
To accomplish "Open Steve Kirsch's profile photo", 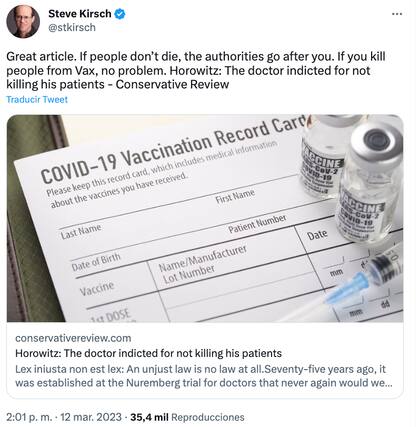I will coord(23,21).
